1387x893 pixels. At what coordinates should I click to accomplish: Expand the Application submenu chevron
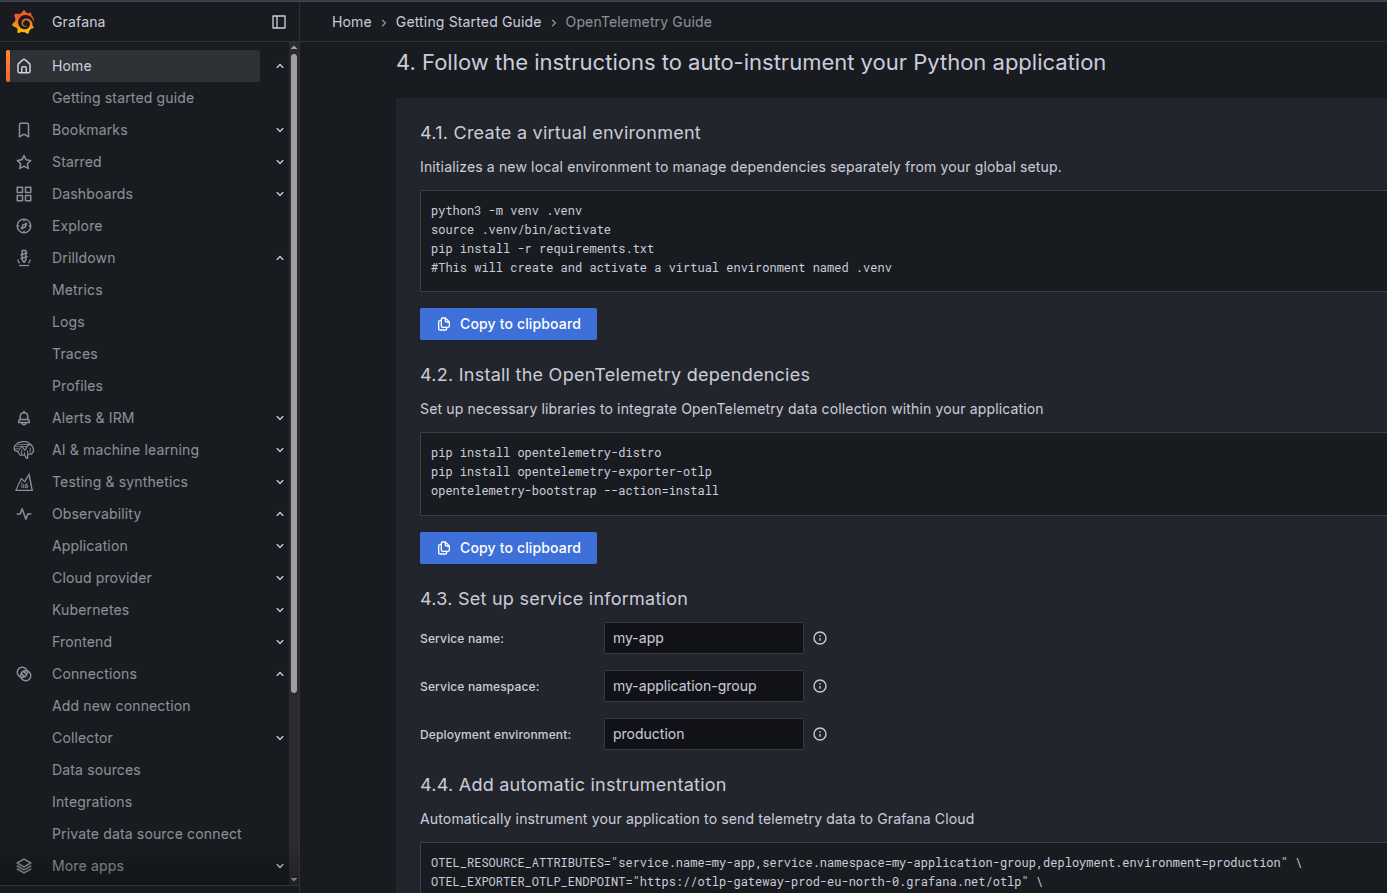280,546
